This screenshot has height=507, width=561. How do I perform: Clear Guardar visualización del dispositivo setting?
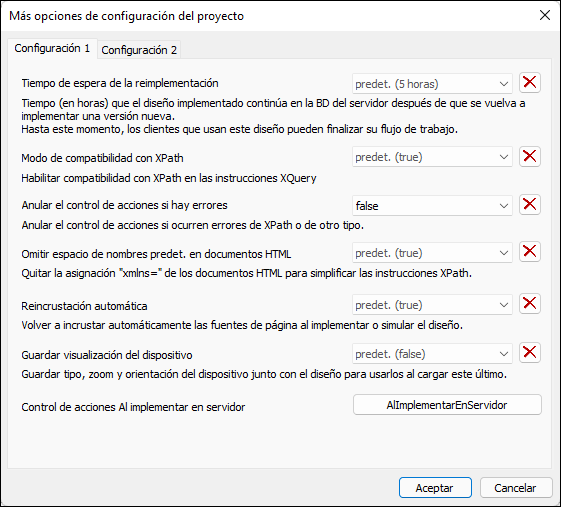click(x=530, y=353)
